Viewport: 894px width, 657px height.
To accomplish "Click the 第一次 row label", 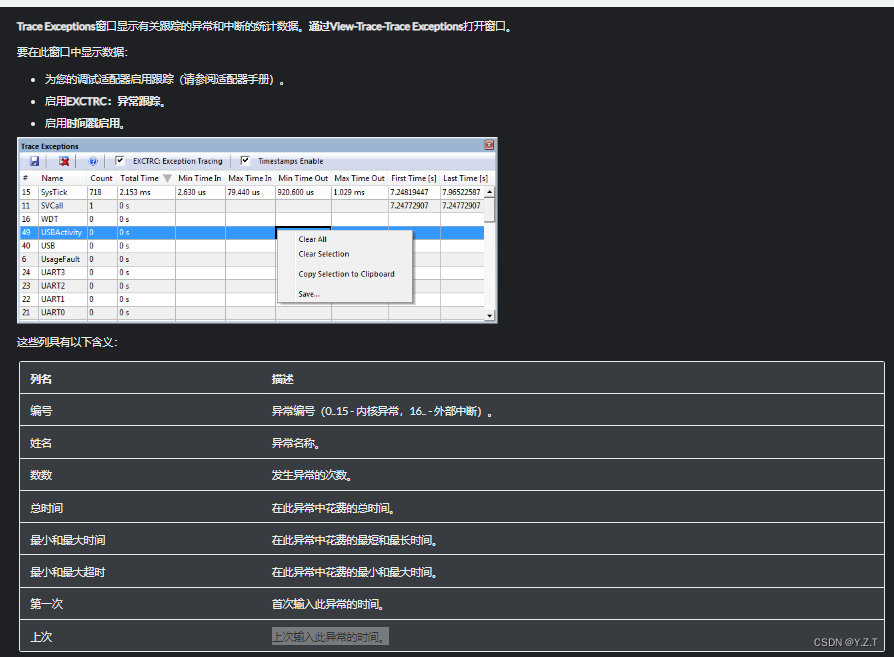I will [47, 604].
